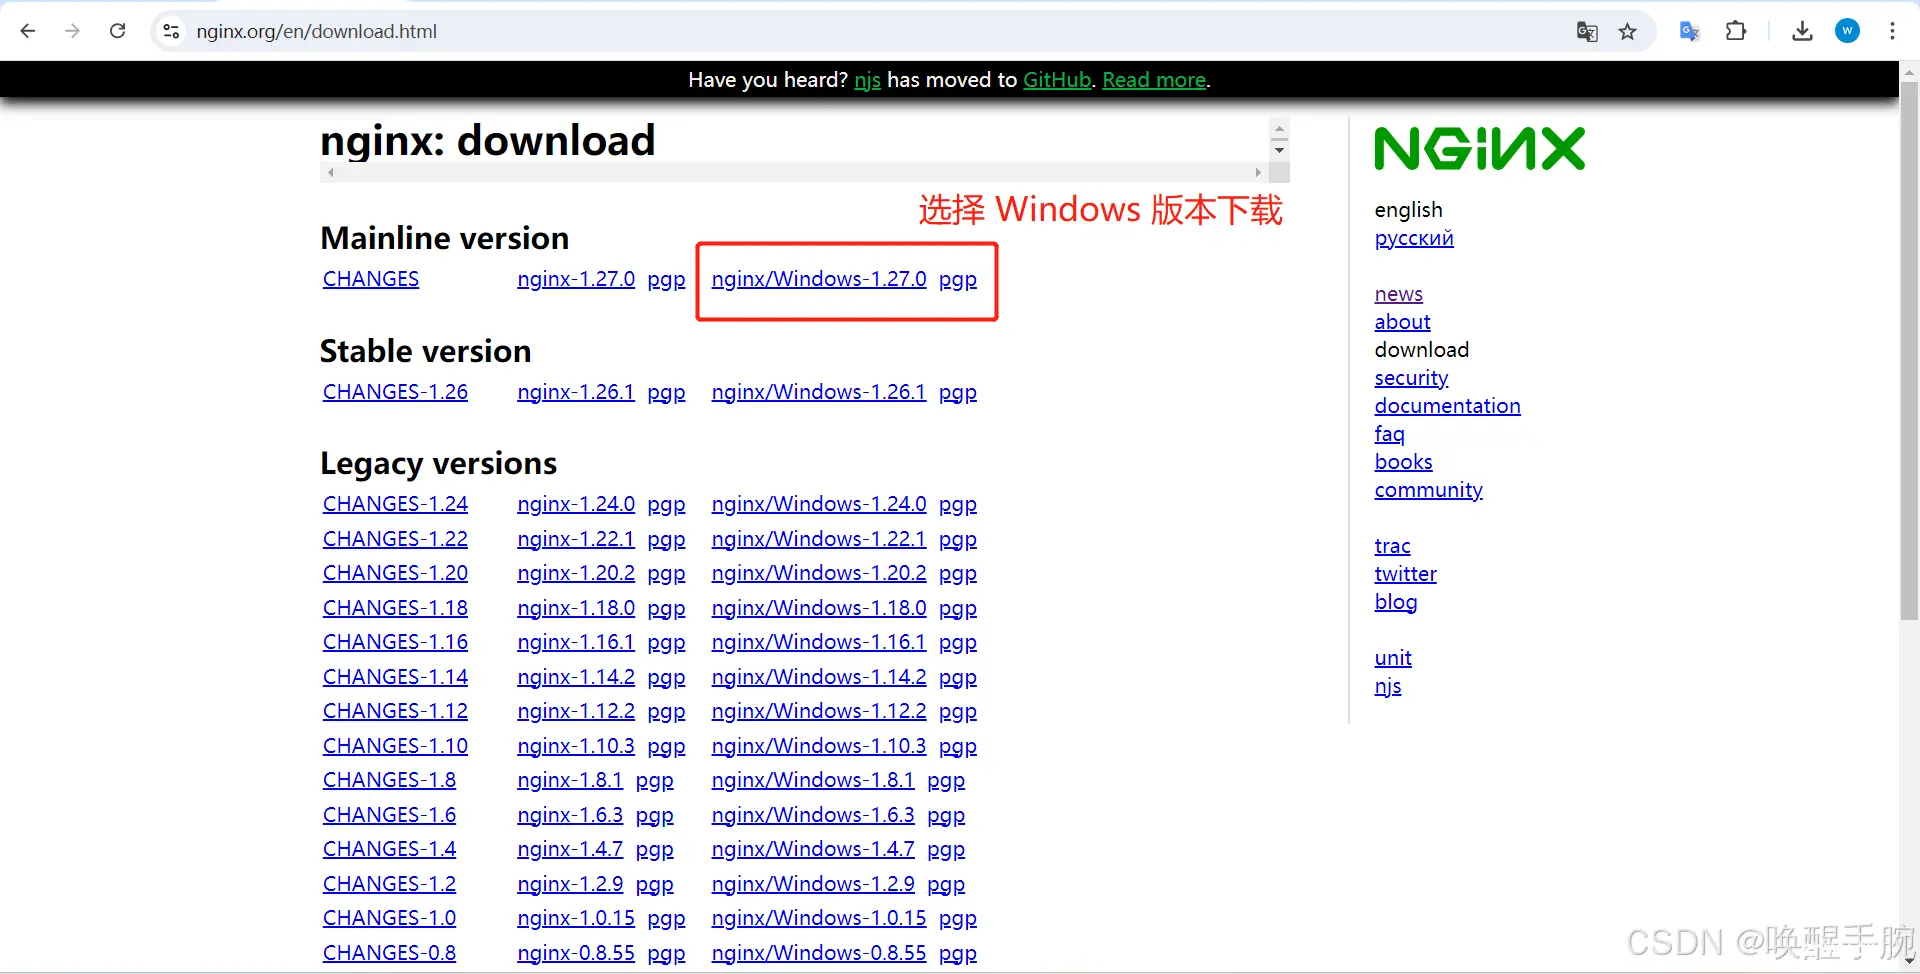Open CHANGES-1.24 legacy changelog
Screen dimensions: 1920x974
point(395,504)
